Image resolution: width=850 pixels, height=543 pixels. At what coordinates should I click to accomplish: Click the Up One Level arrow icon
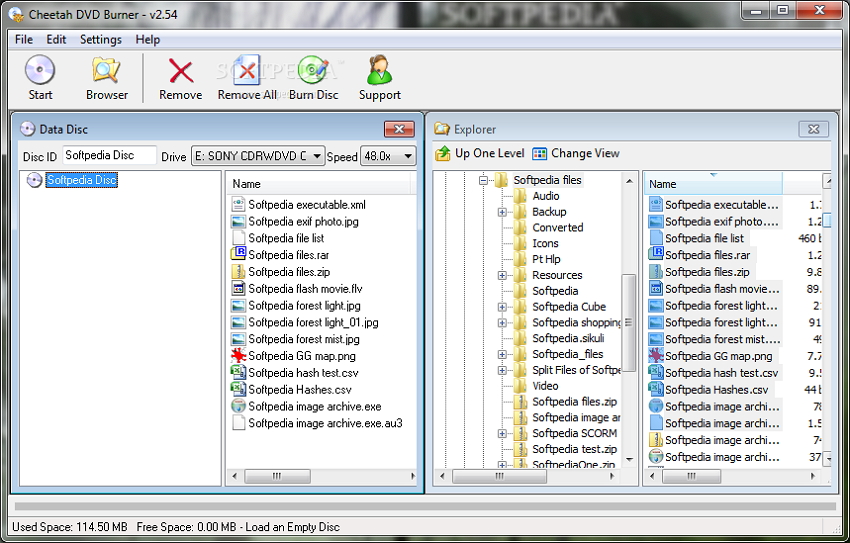point(443,153)
